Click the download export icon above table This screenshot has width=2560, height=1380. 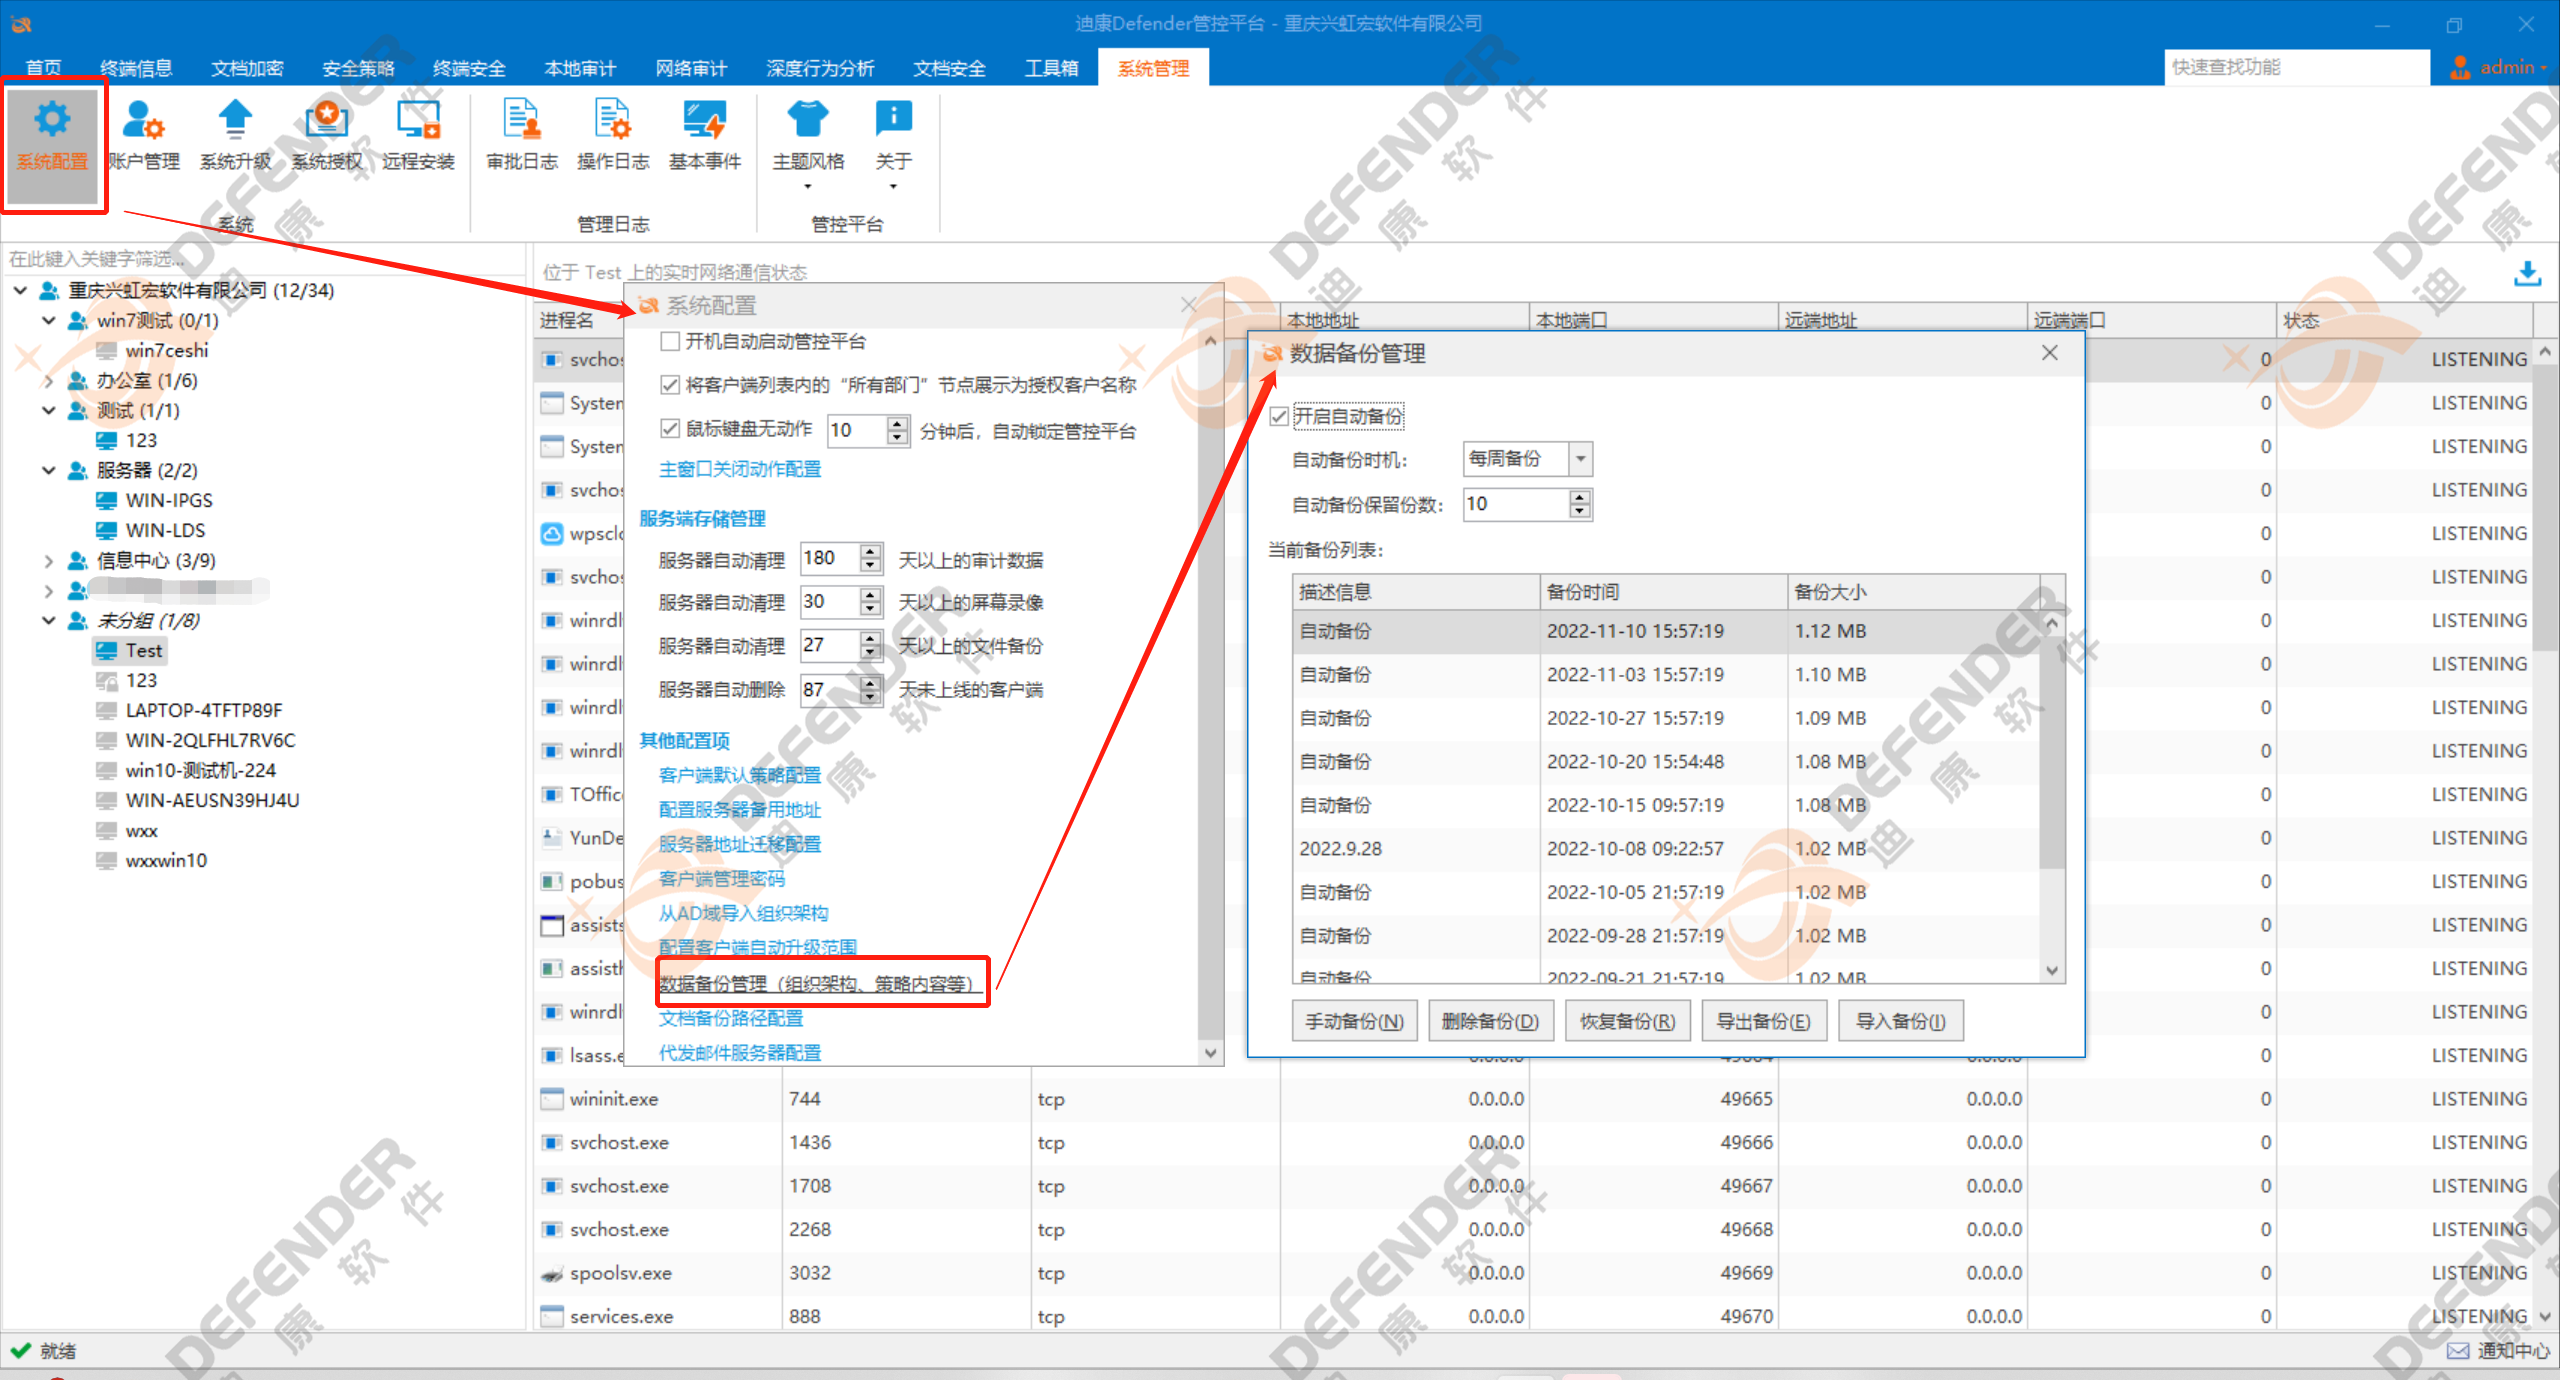click(2527, 273)
